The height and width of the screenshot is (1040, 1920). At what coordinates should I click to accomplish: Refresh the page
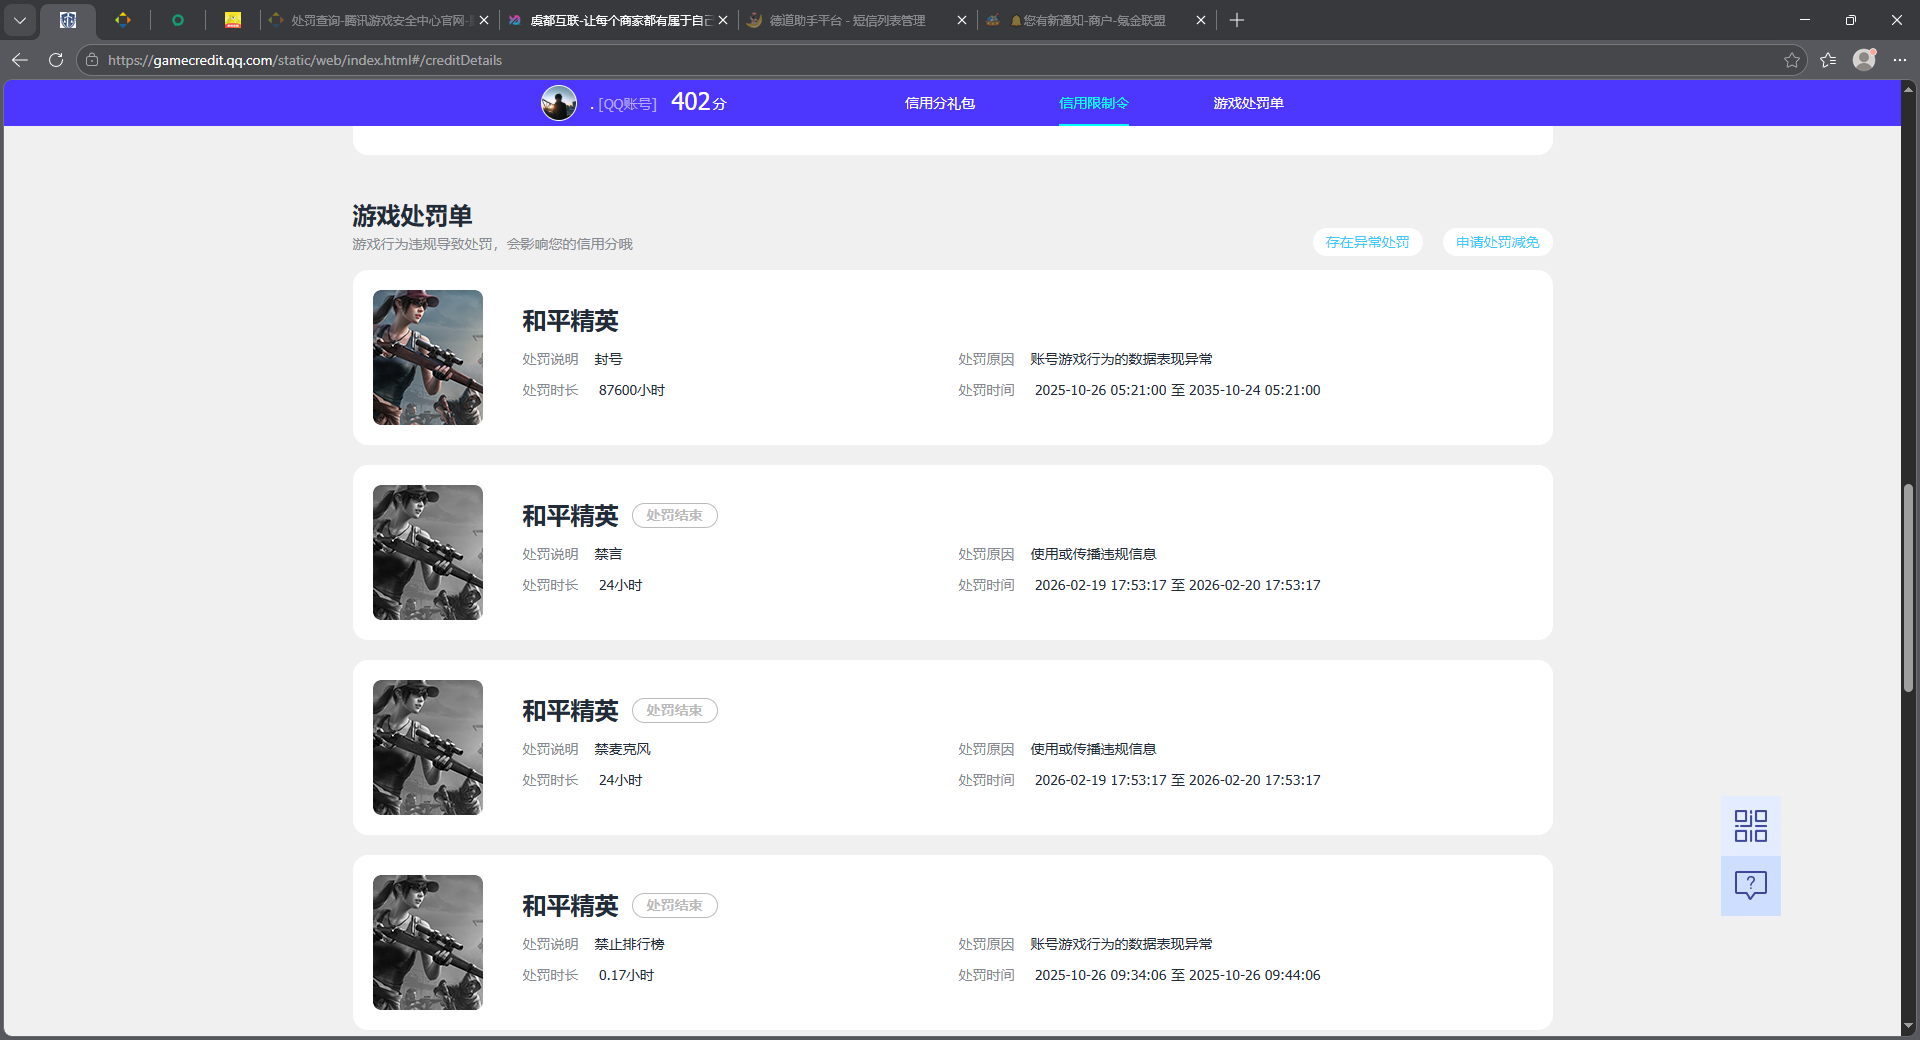tap(56, 60)
